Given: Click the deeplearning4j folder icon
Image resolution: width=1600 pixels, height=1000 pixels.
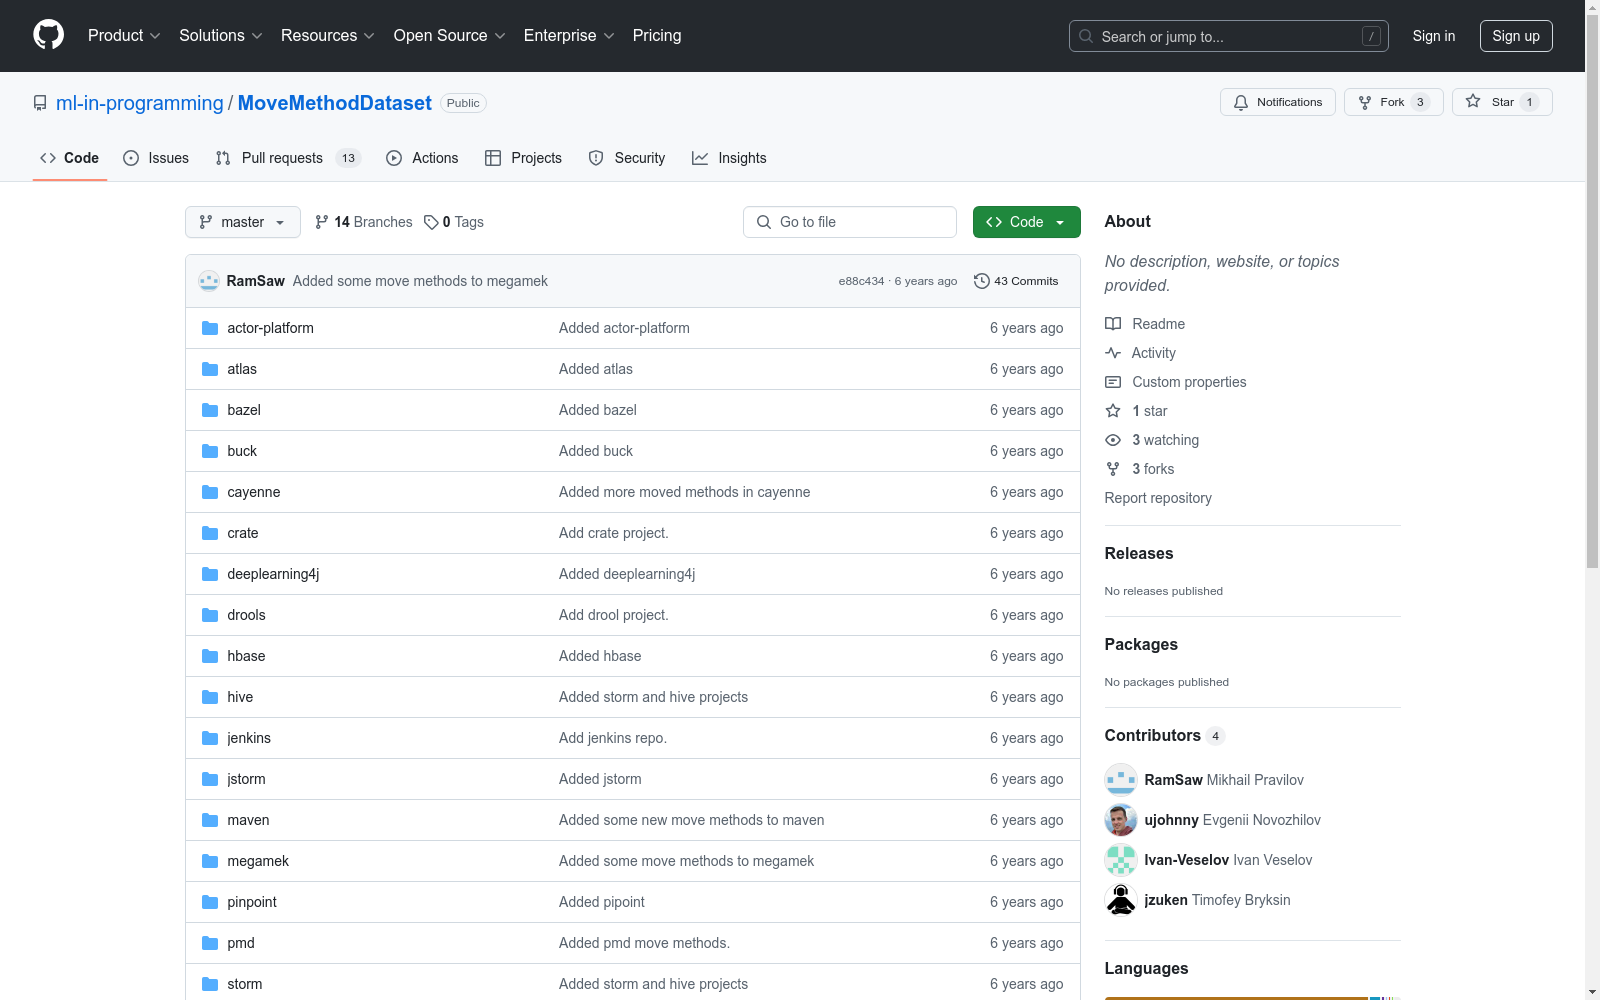Looking at the screenshot, I should pos(210,574).
